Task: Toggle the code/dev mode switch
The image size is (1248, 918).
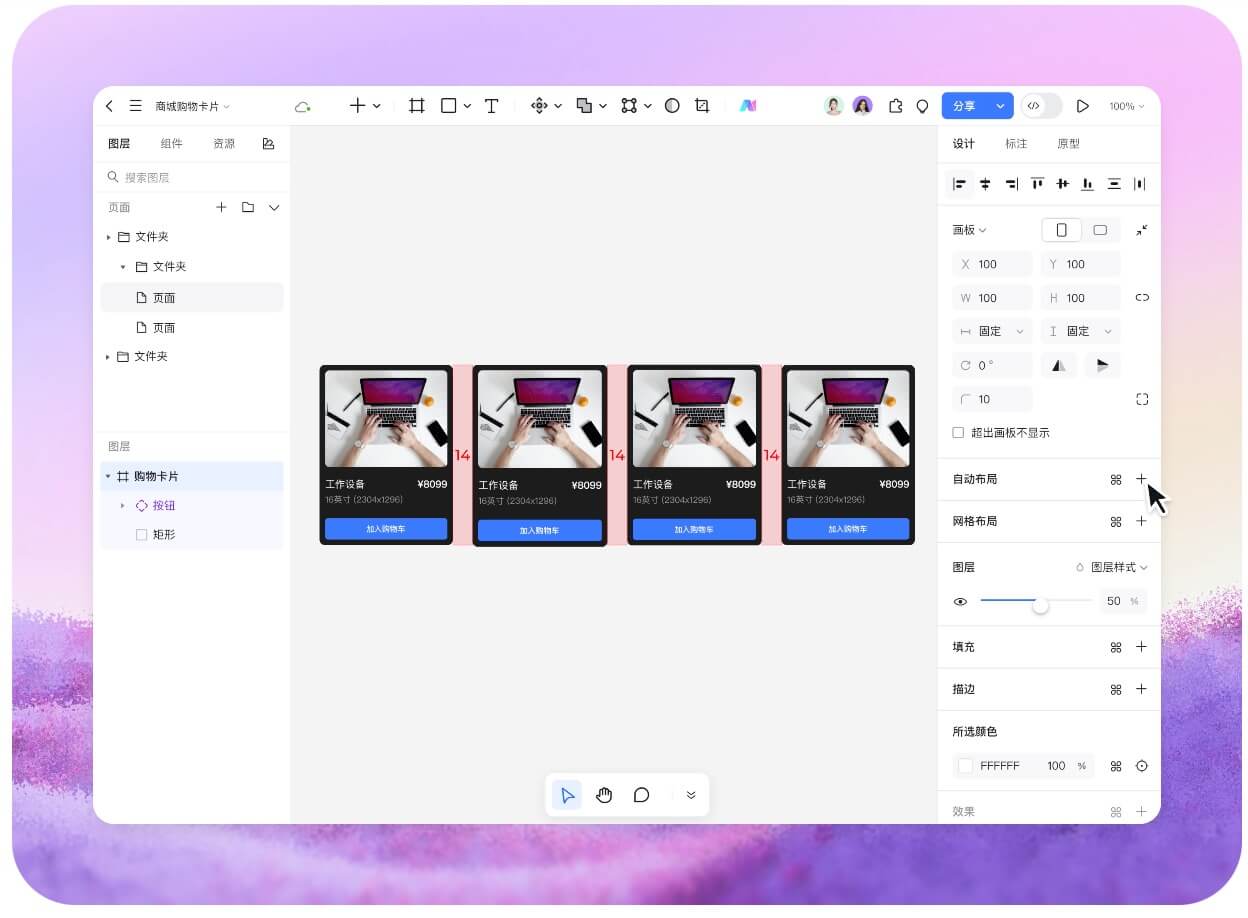Action: click(1041, 106)
